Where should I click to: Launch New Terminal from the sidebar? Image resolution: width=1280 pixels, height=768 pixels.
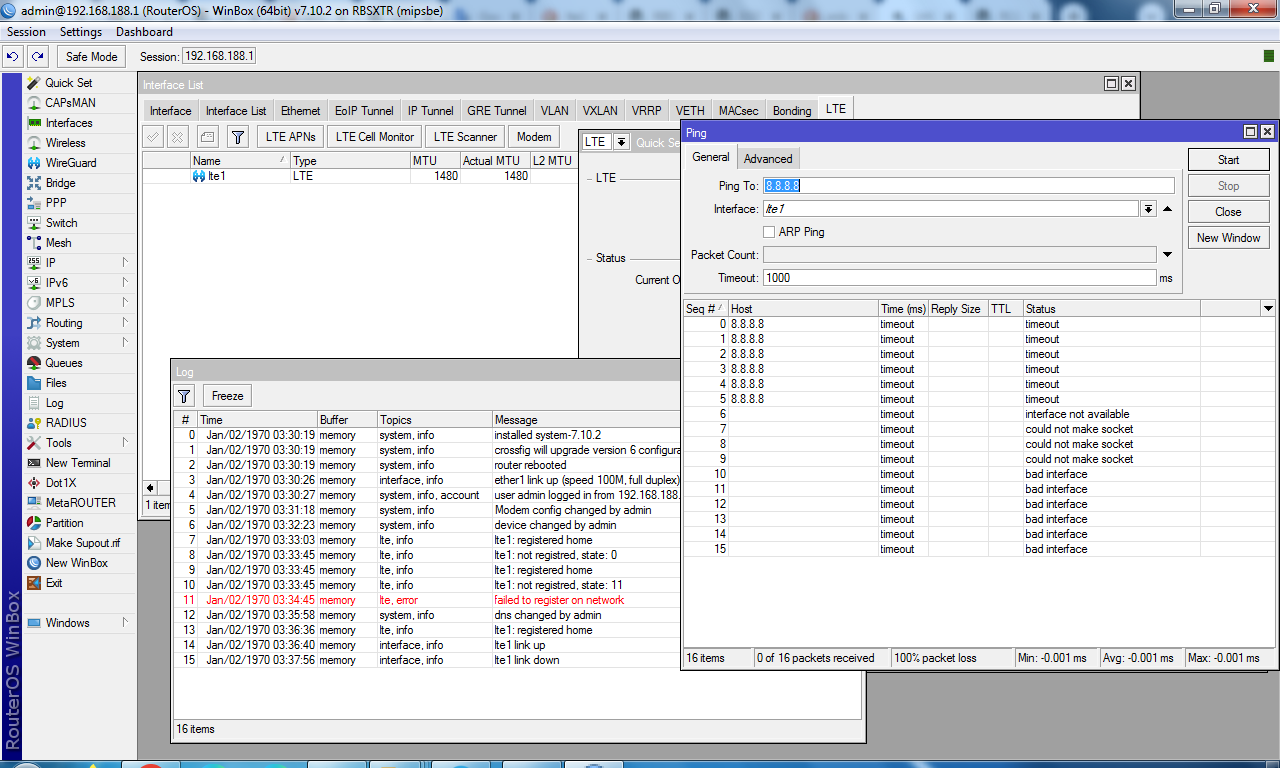tap(78, 463)
